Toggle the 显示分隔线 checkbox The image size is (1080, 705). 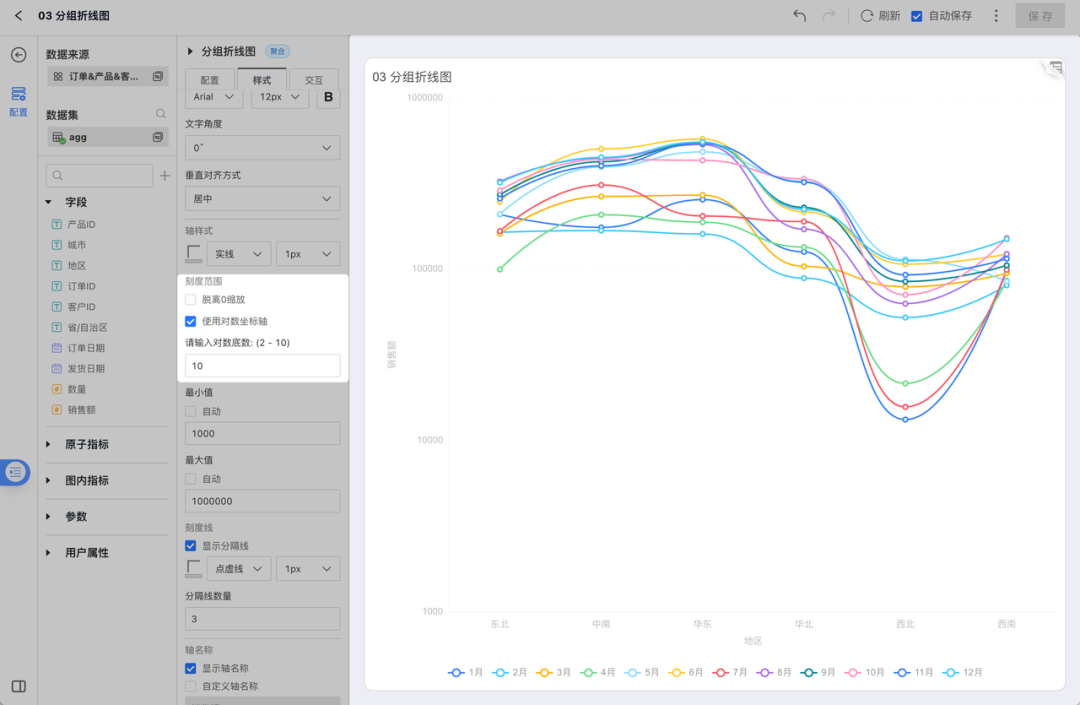[x=190, y=545]
